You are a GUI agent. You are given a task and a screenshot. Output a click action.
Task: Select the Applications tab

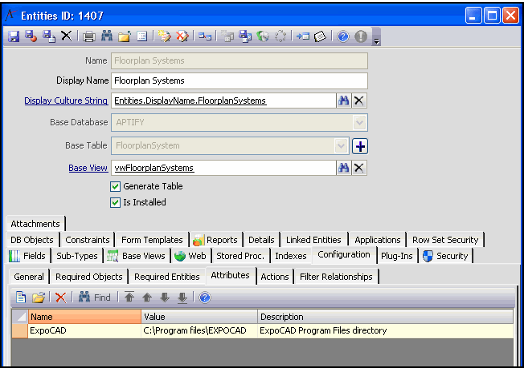click(x=377, y=240)
